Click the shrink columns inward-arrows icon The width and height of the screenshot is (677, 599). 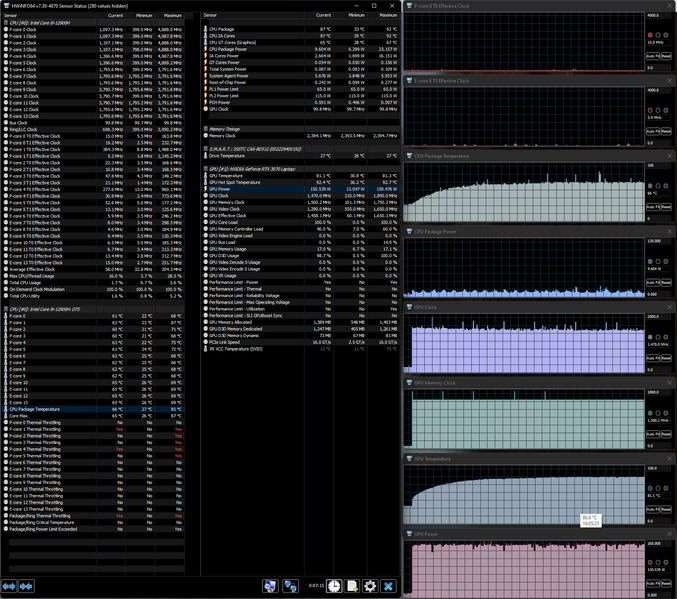(26, 586)
